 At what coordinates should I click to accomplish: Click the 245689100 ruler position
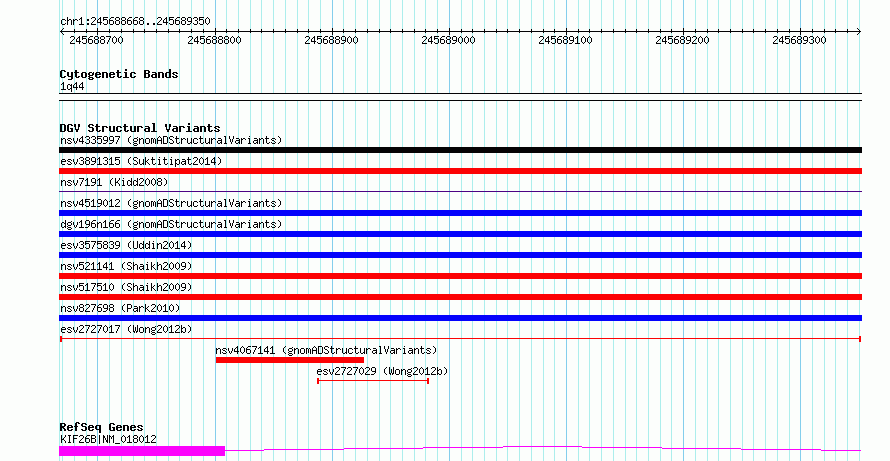click(x=565, y=40)
